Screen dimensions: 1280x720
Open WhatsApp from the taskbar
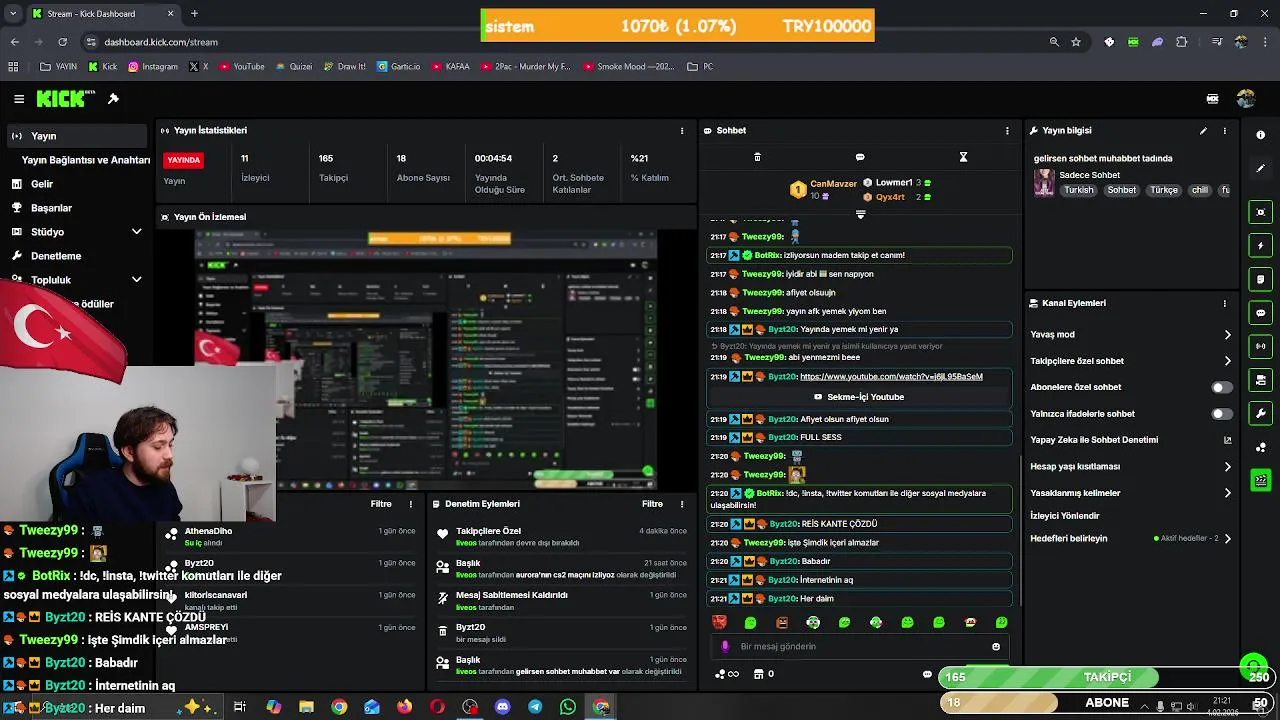pyautogui.click(x=568, y=707)
